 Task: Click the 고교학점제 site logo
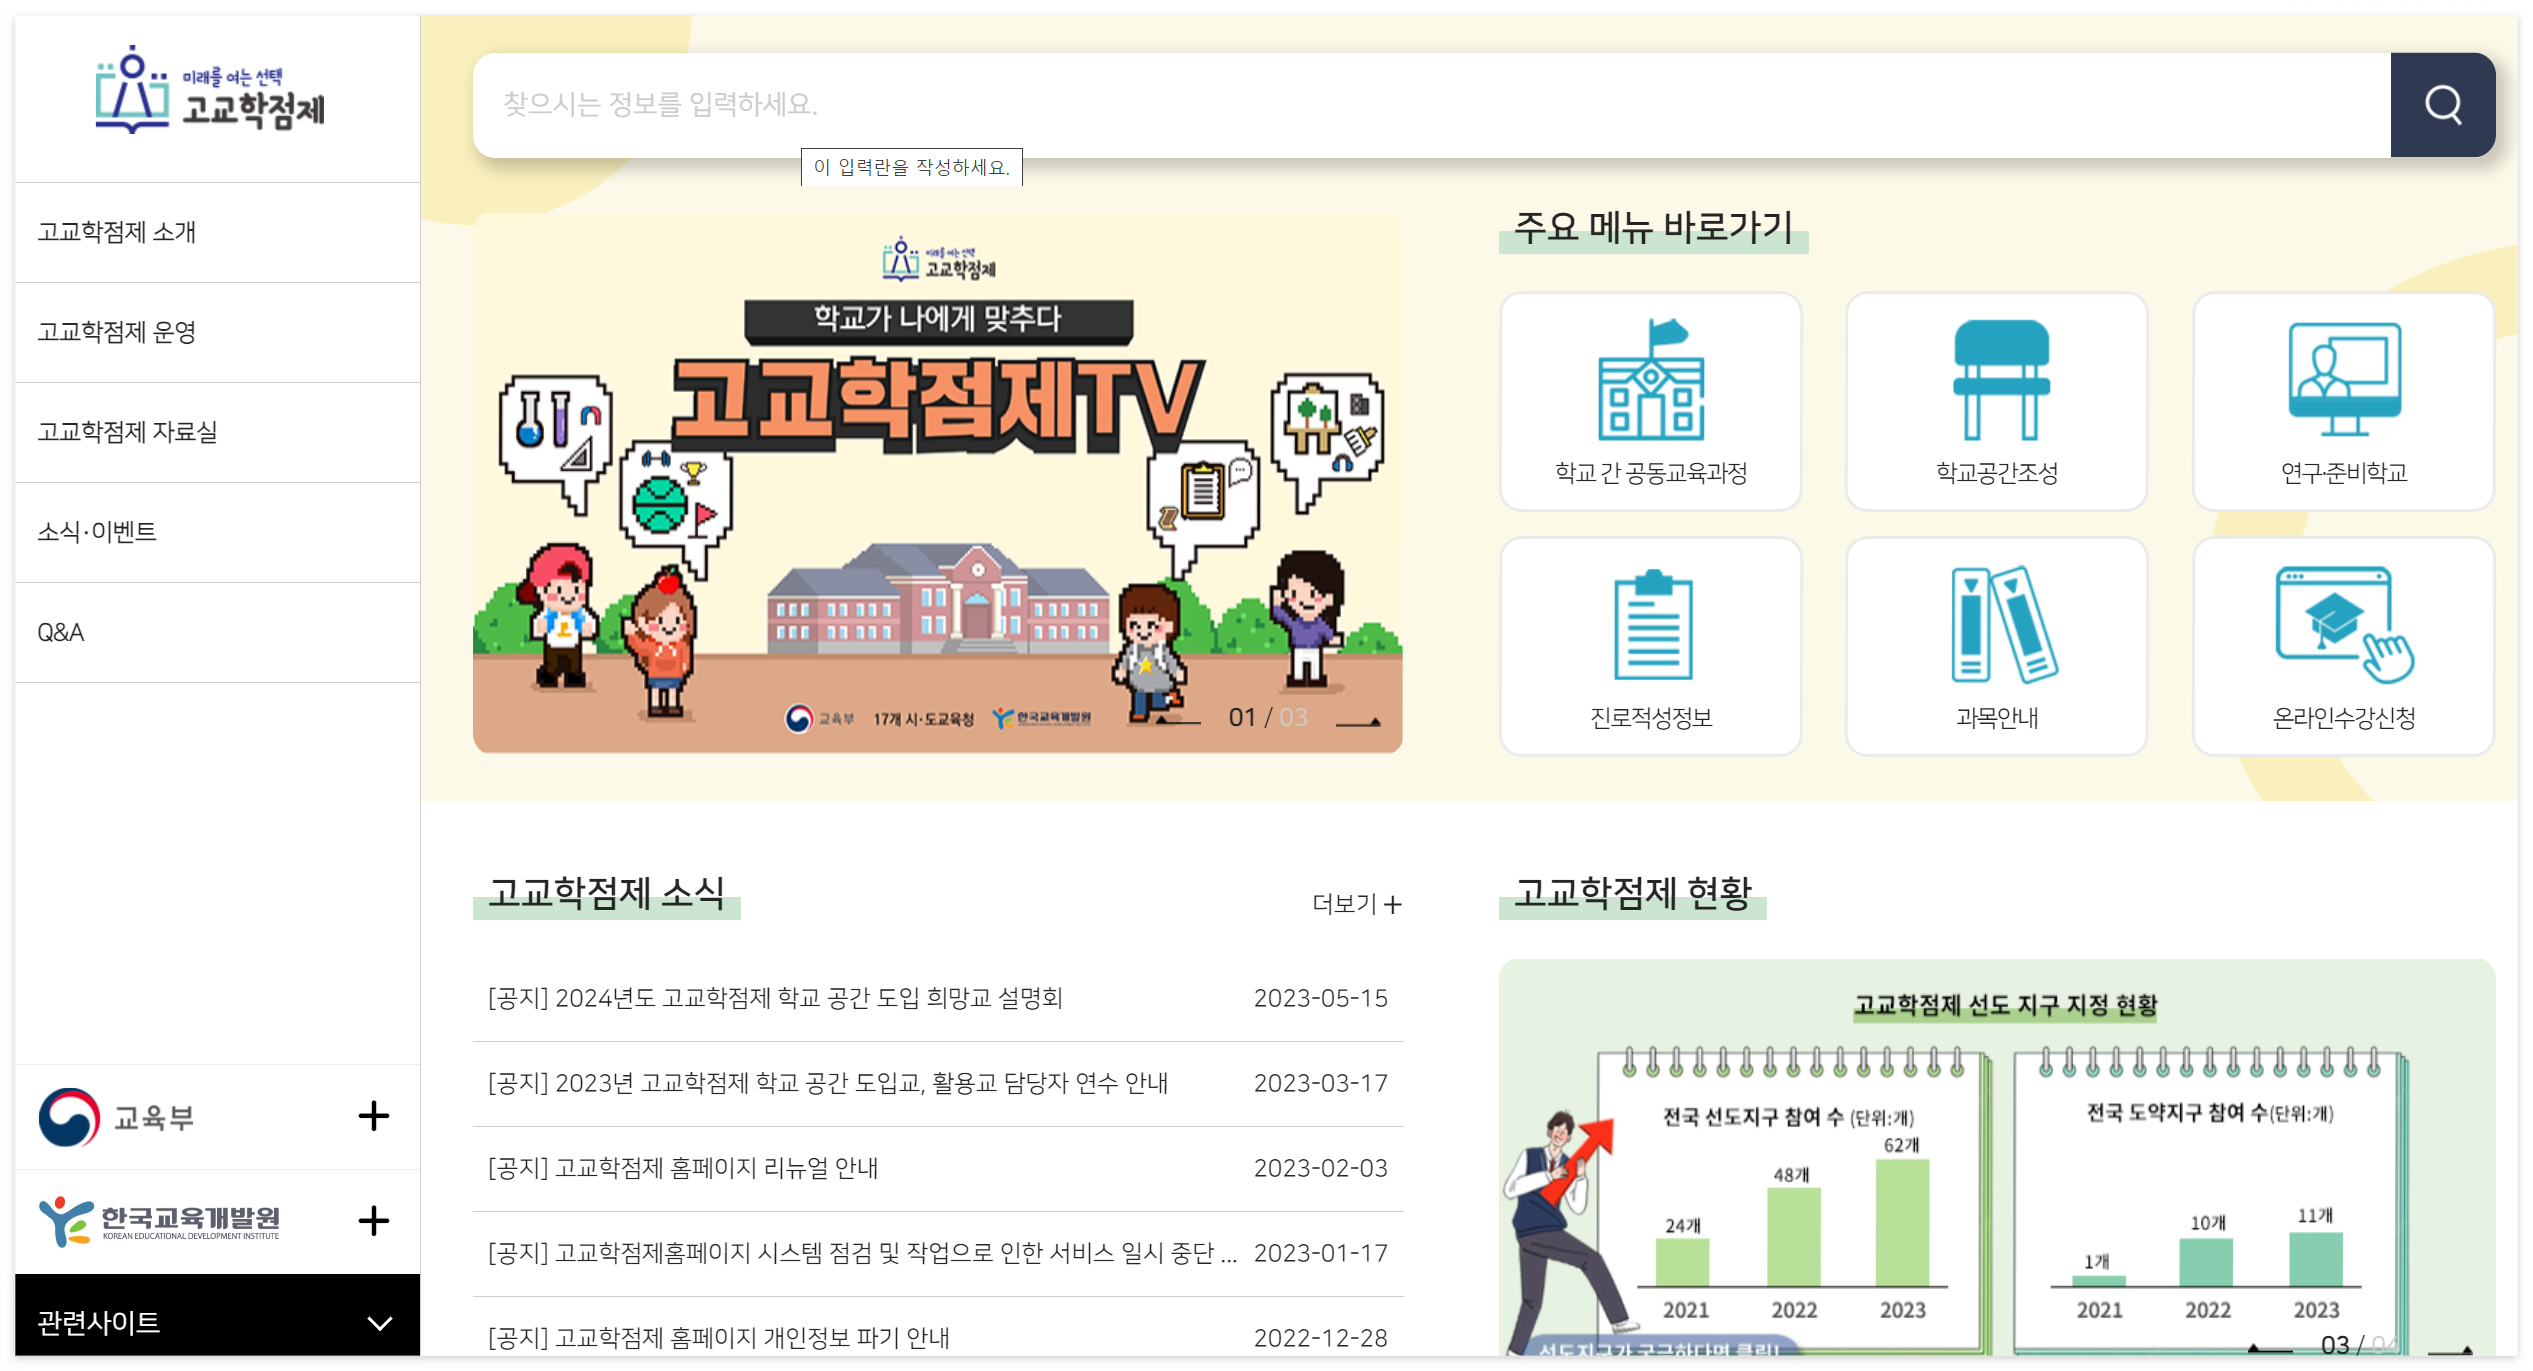tap(210, 90)
